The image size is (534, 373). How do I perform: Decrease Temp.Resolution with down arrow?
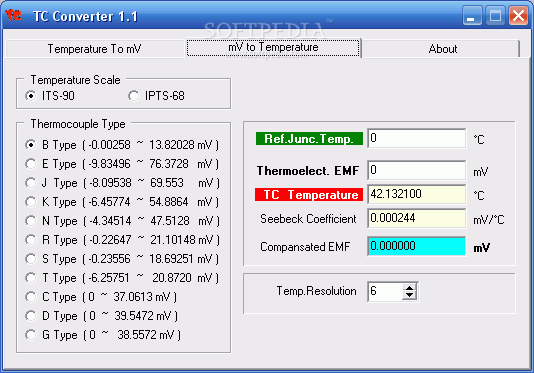point(409,296)
